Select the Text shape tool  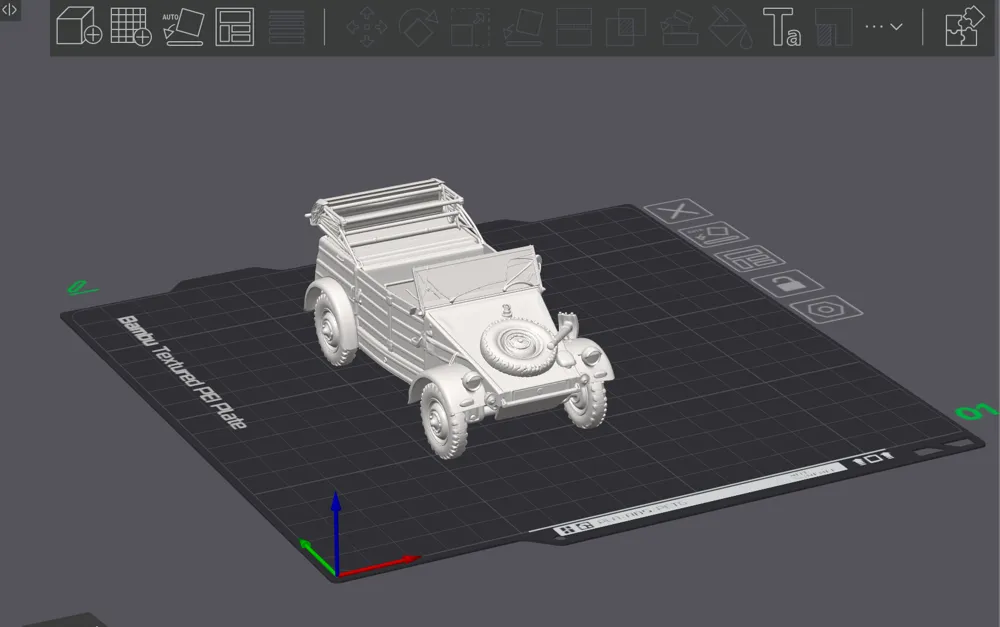(x=782, y=27)
